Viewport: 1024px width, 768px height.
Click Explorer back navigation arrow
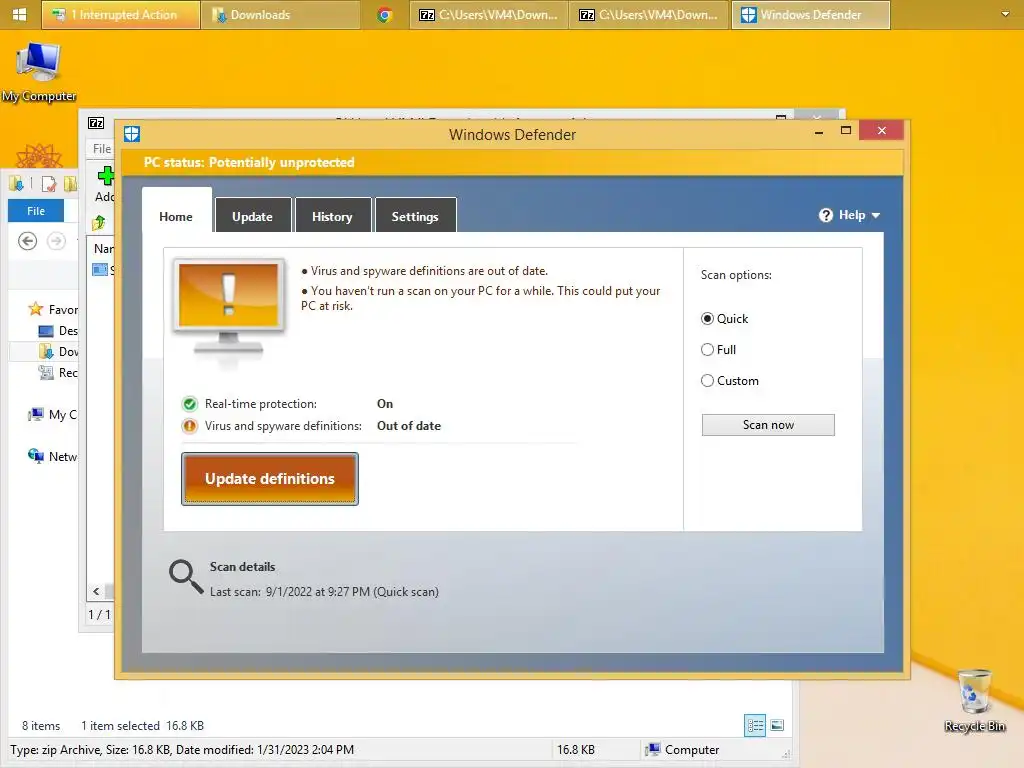[27, 241]
